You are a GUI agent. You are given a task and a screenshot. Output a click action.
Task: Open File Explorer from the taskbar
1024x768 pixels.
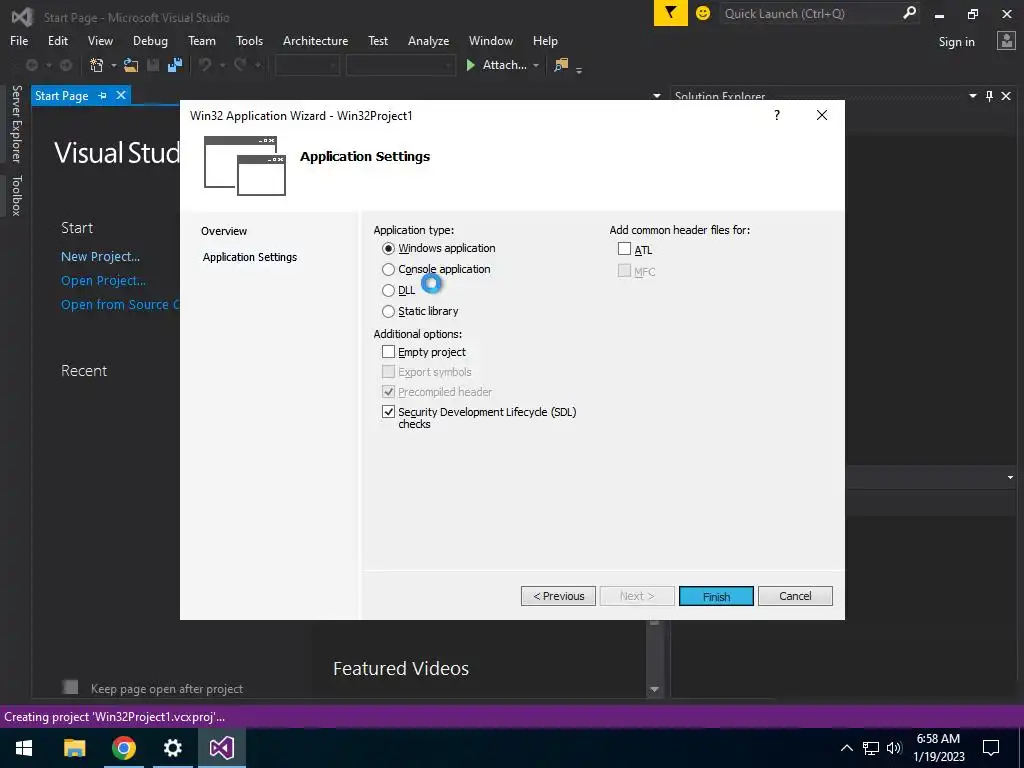(74, 748)
